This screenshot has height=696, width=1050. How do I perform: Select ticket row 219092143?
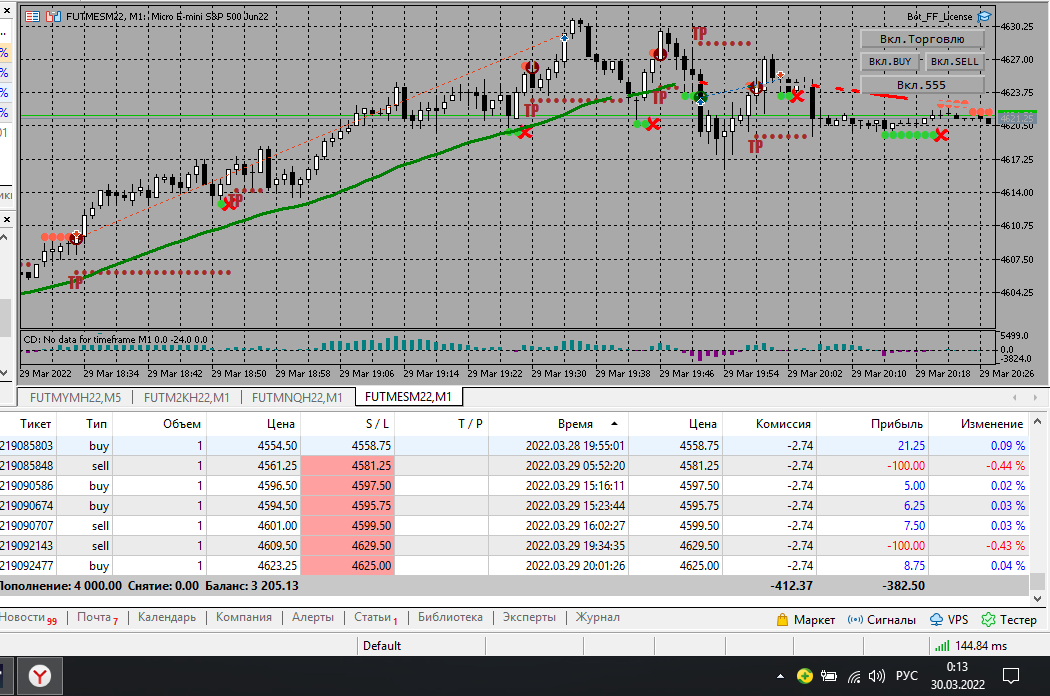514,546
